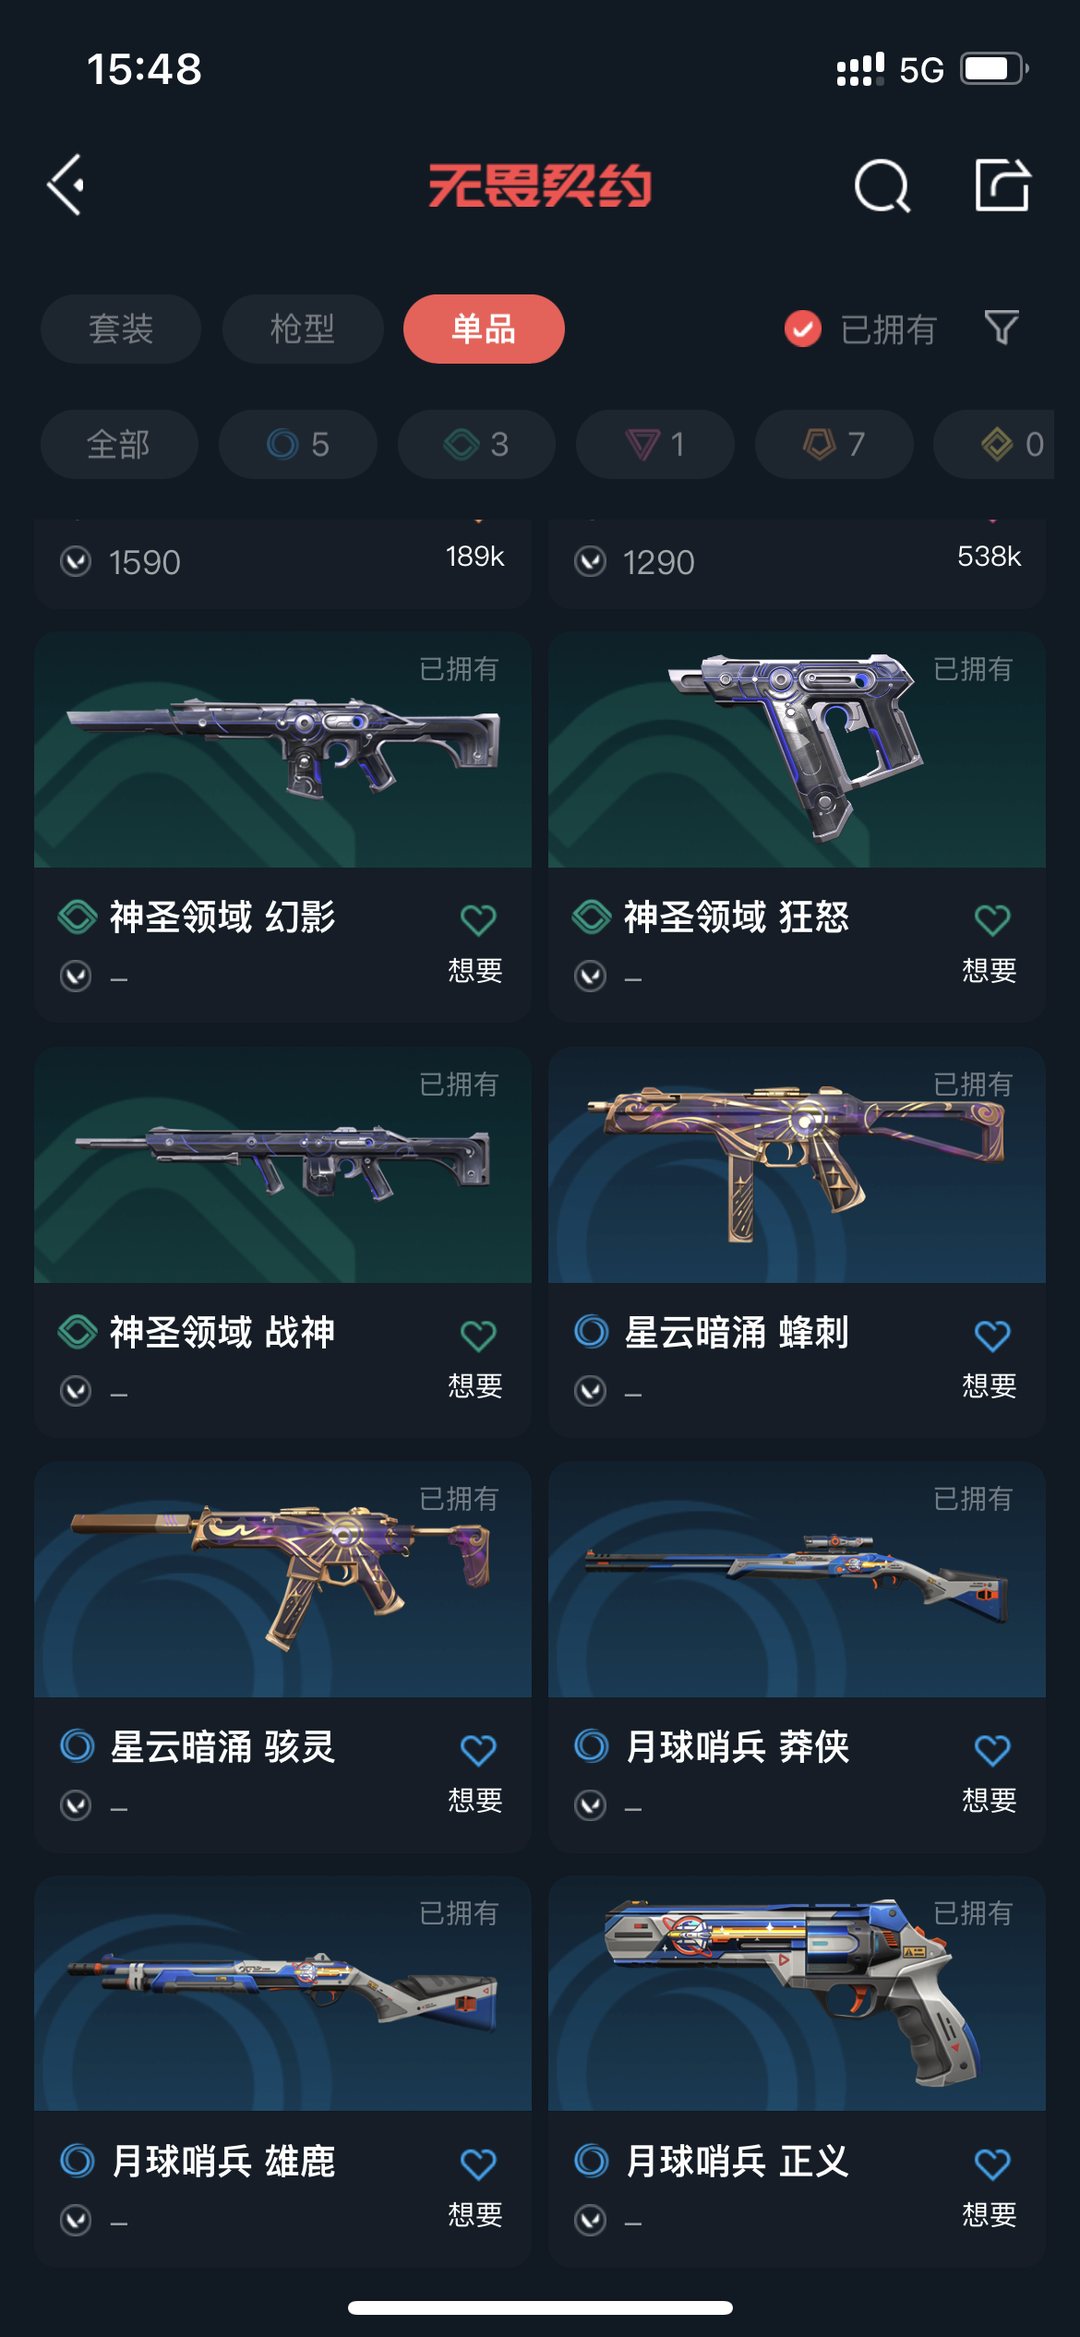Open the search magnifier icon
This screenshot has width=1080, height=2337.
[882, 186]
